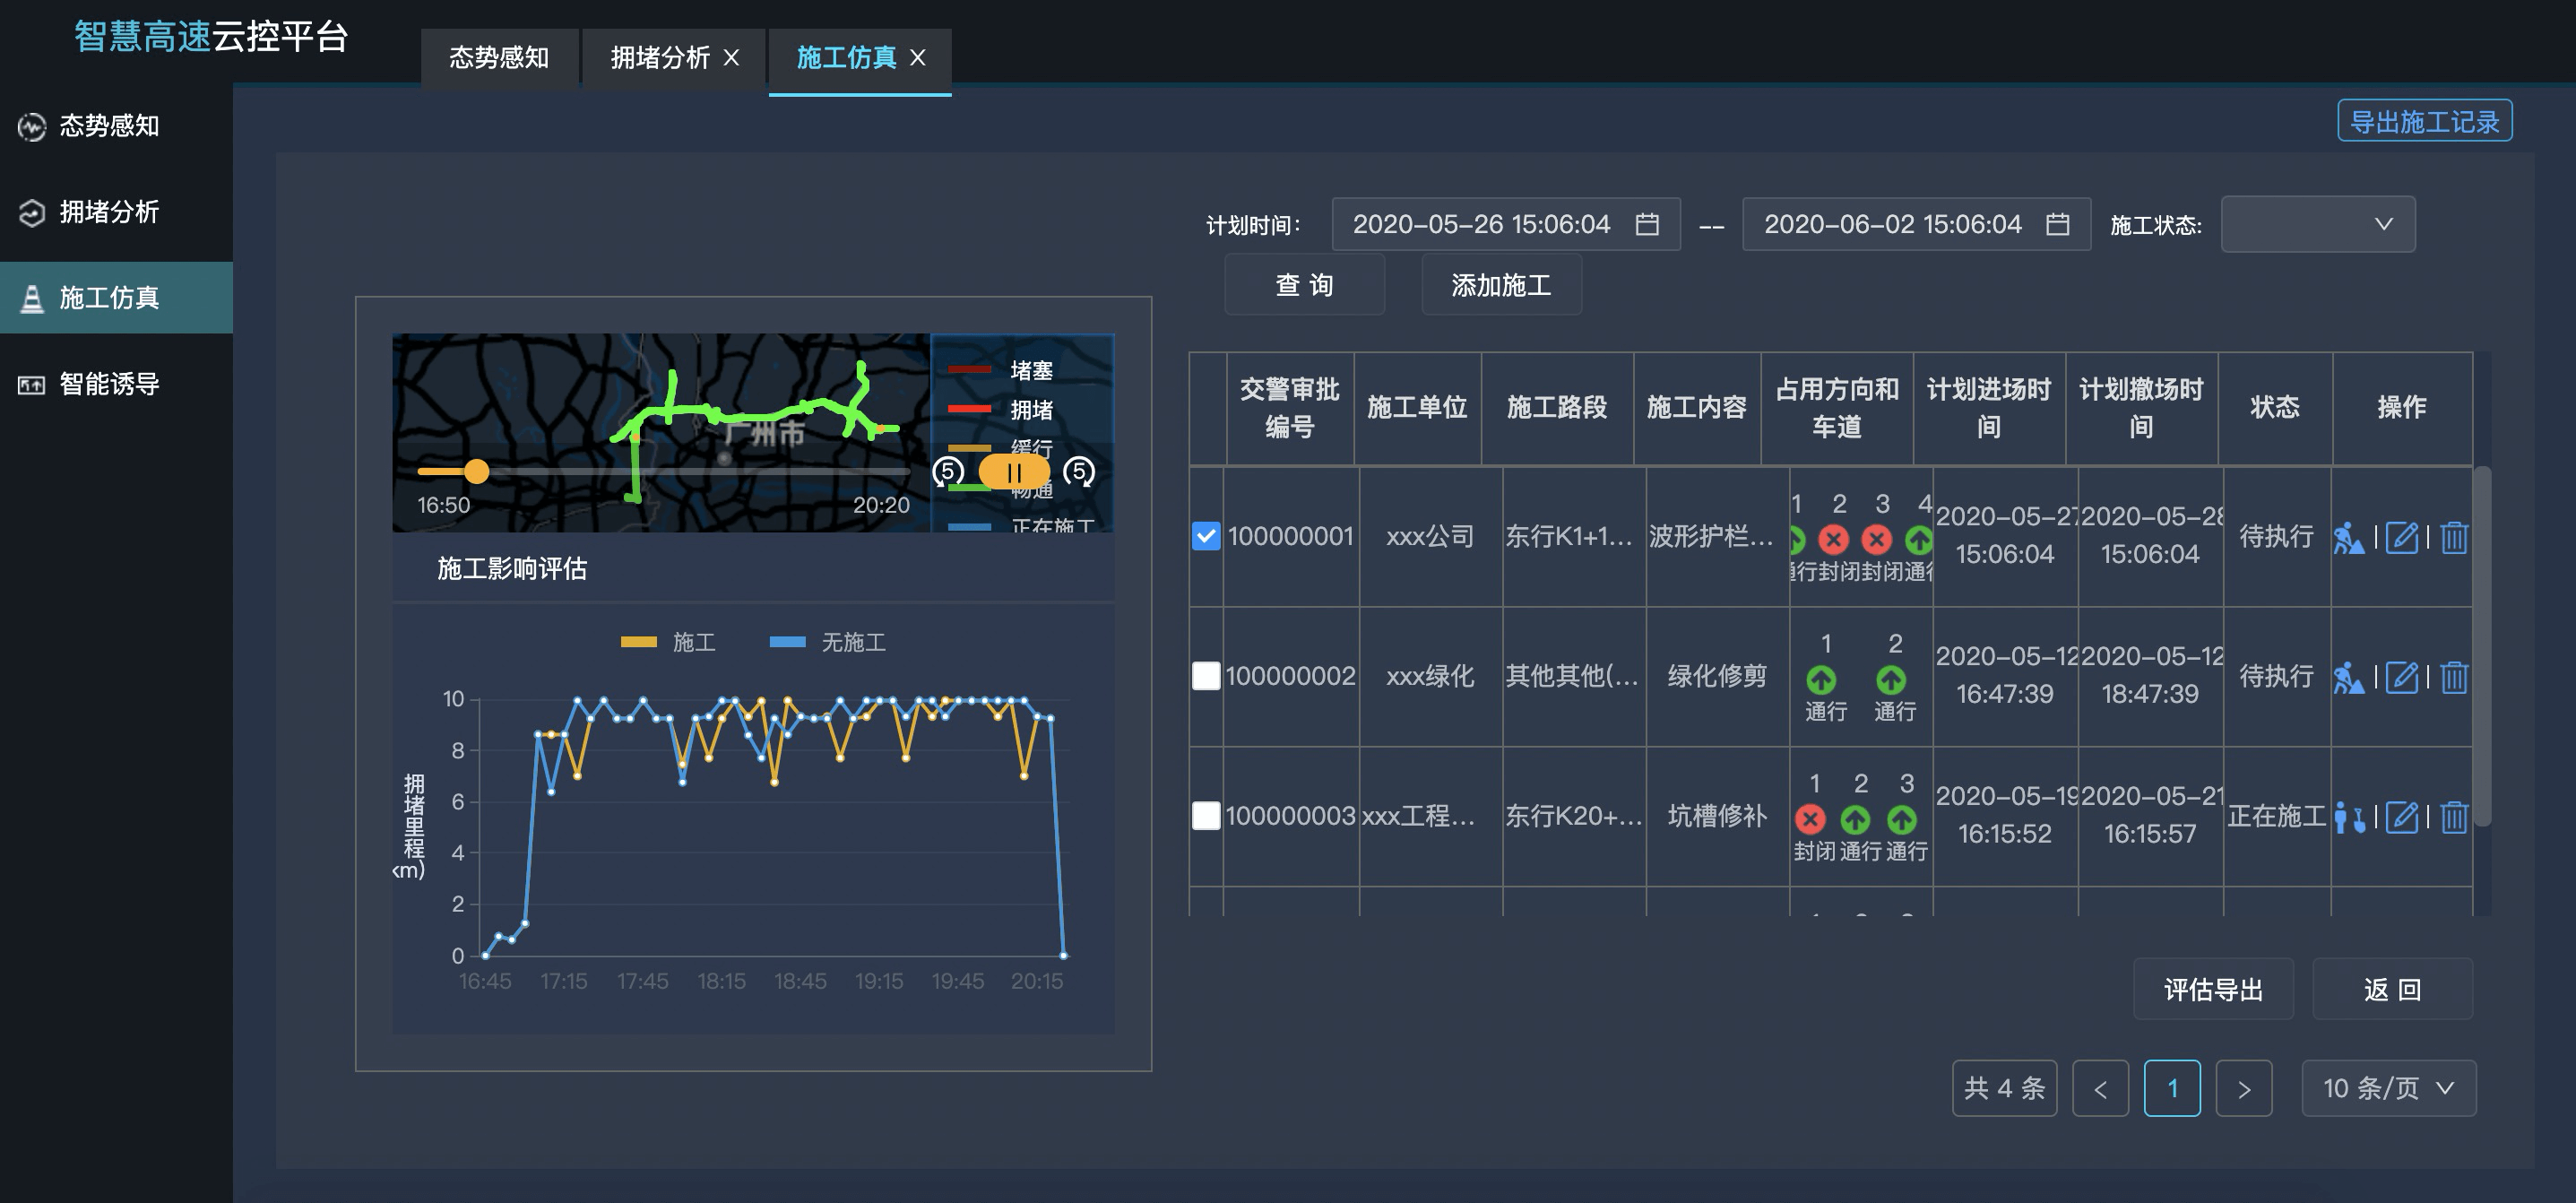The width and height of the screenshot is (2576, 1203).
Task: Click the timeline slider handle on map
Action: click(x=477, y=471)
